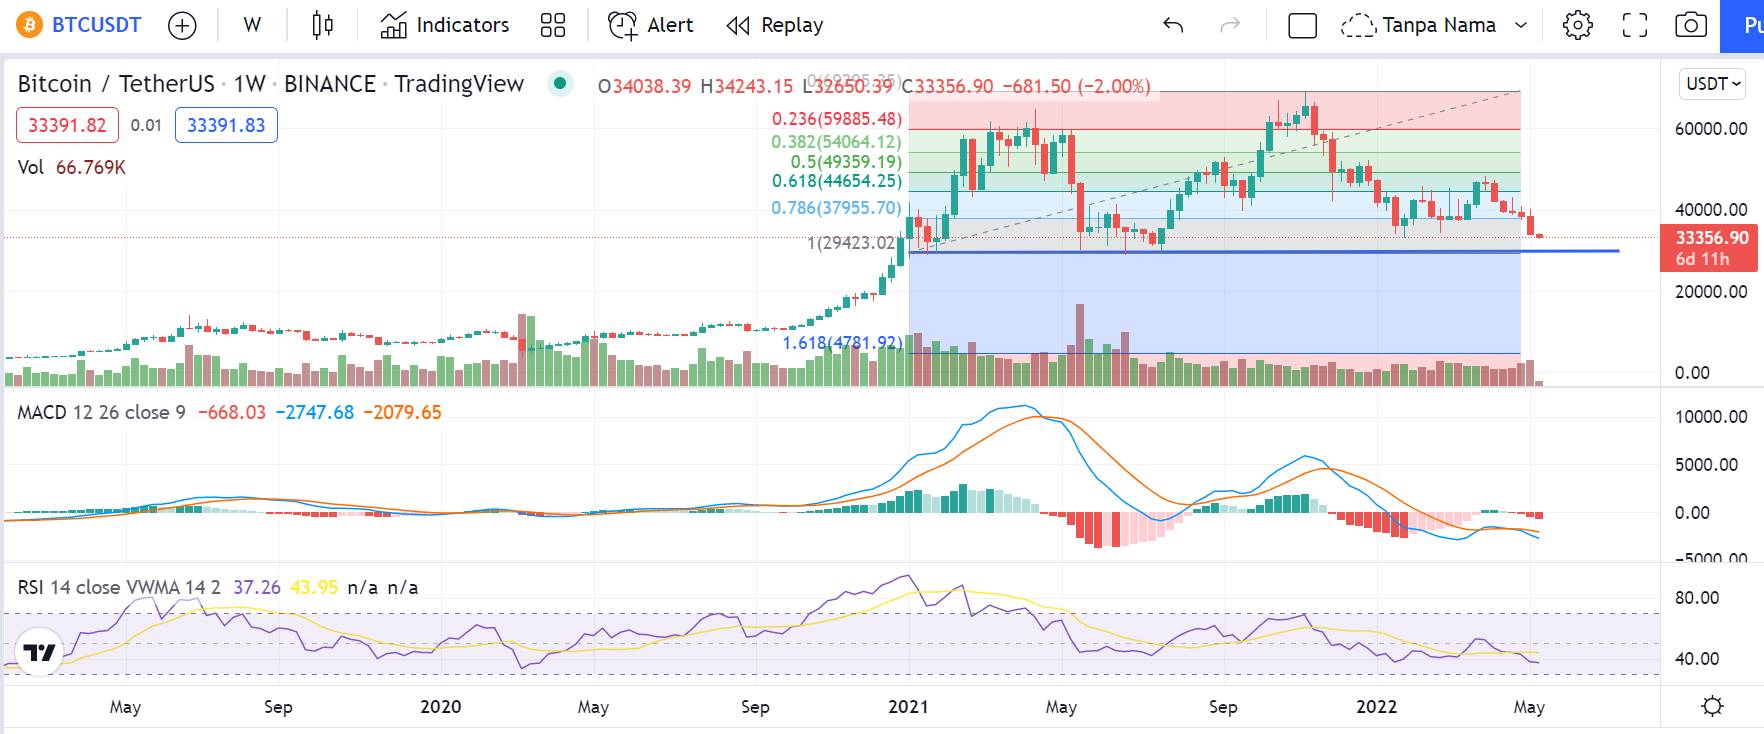
Task: Select the blue horizontal support line
Action: (1264, 251)
